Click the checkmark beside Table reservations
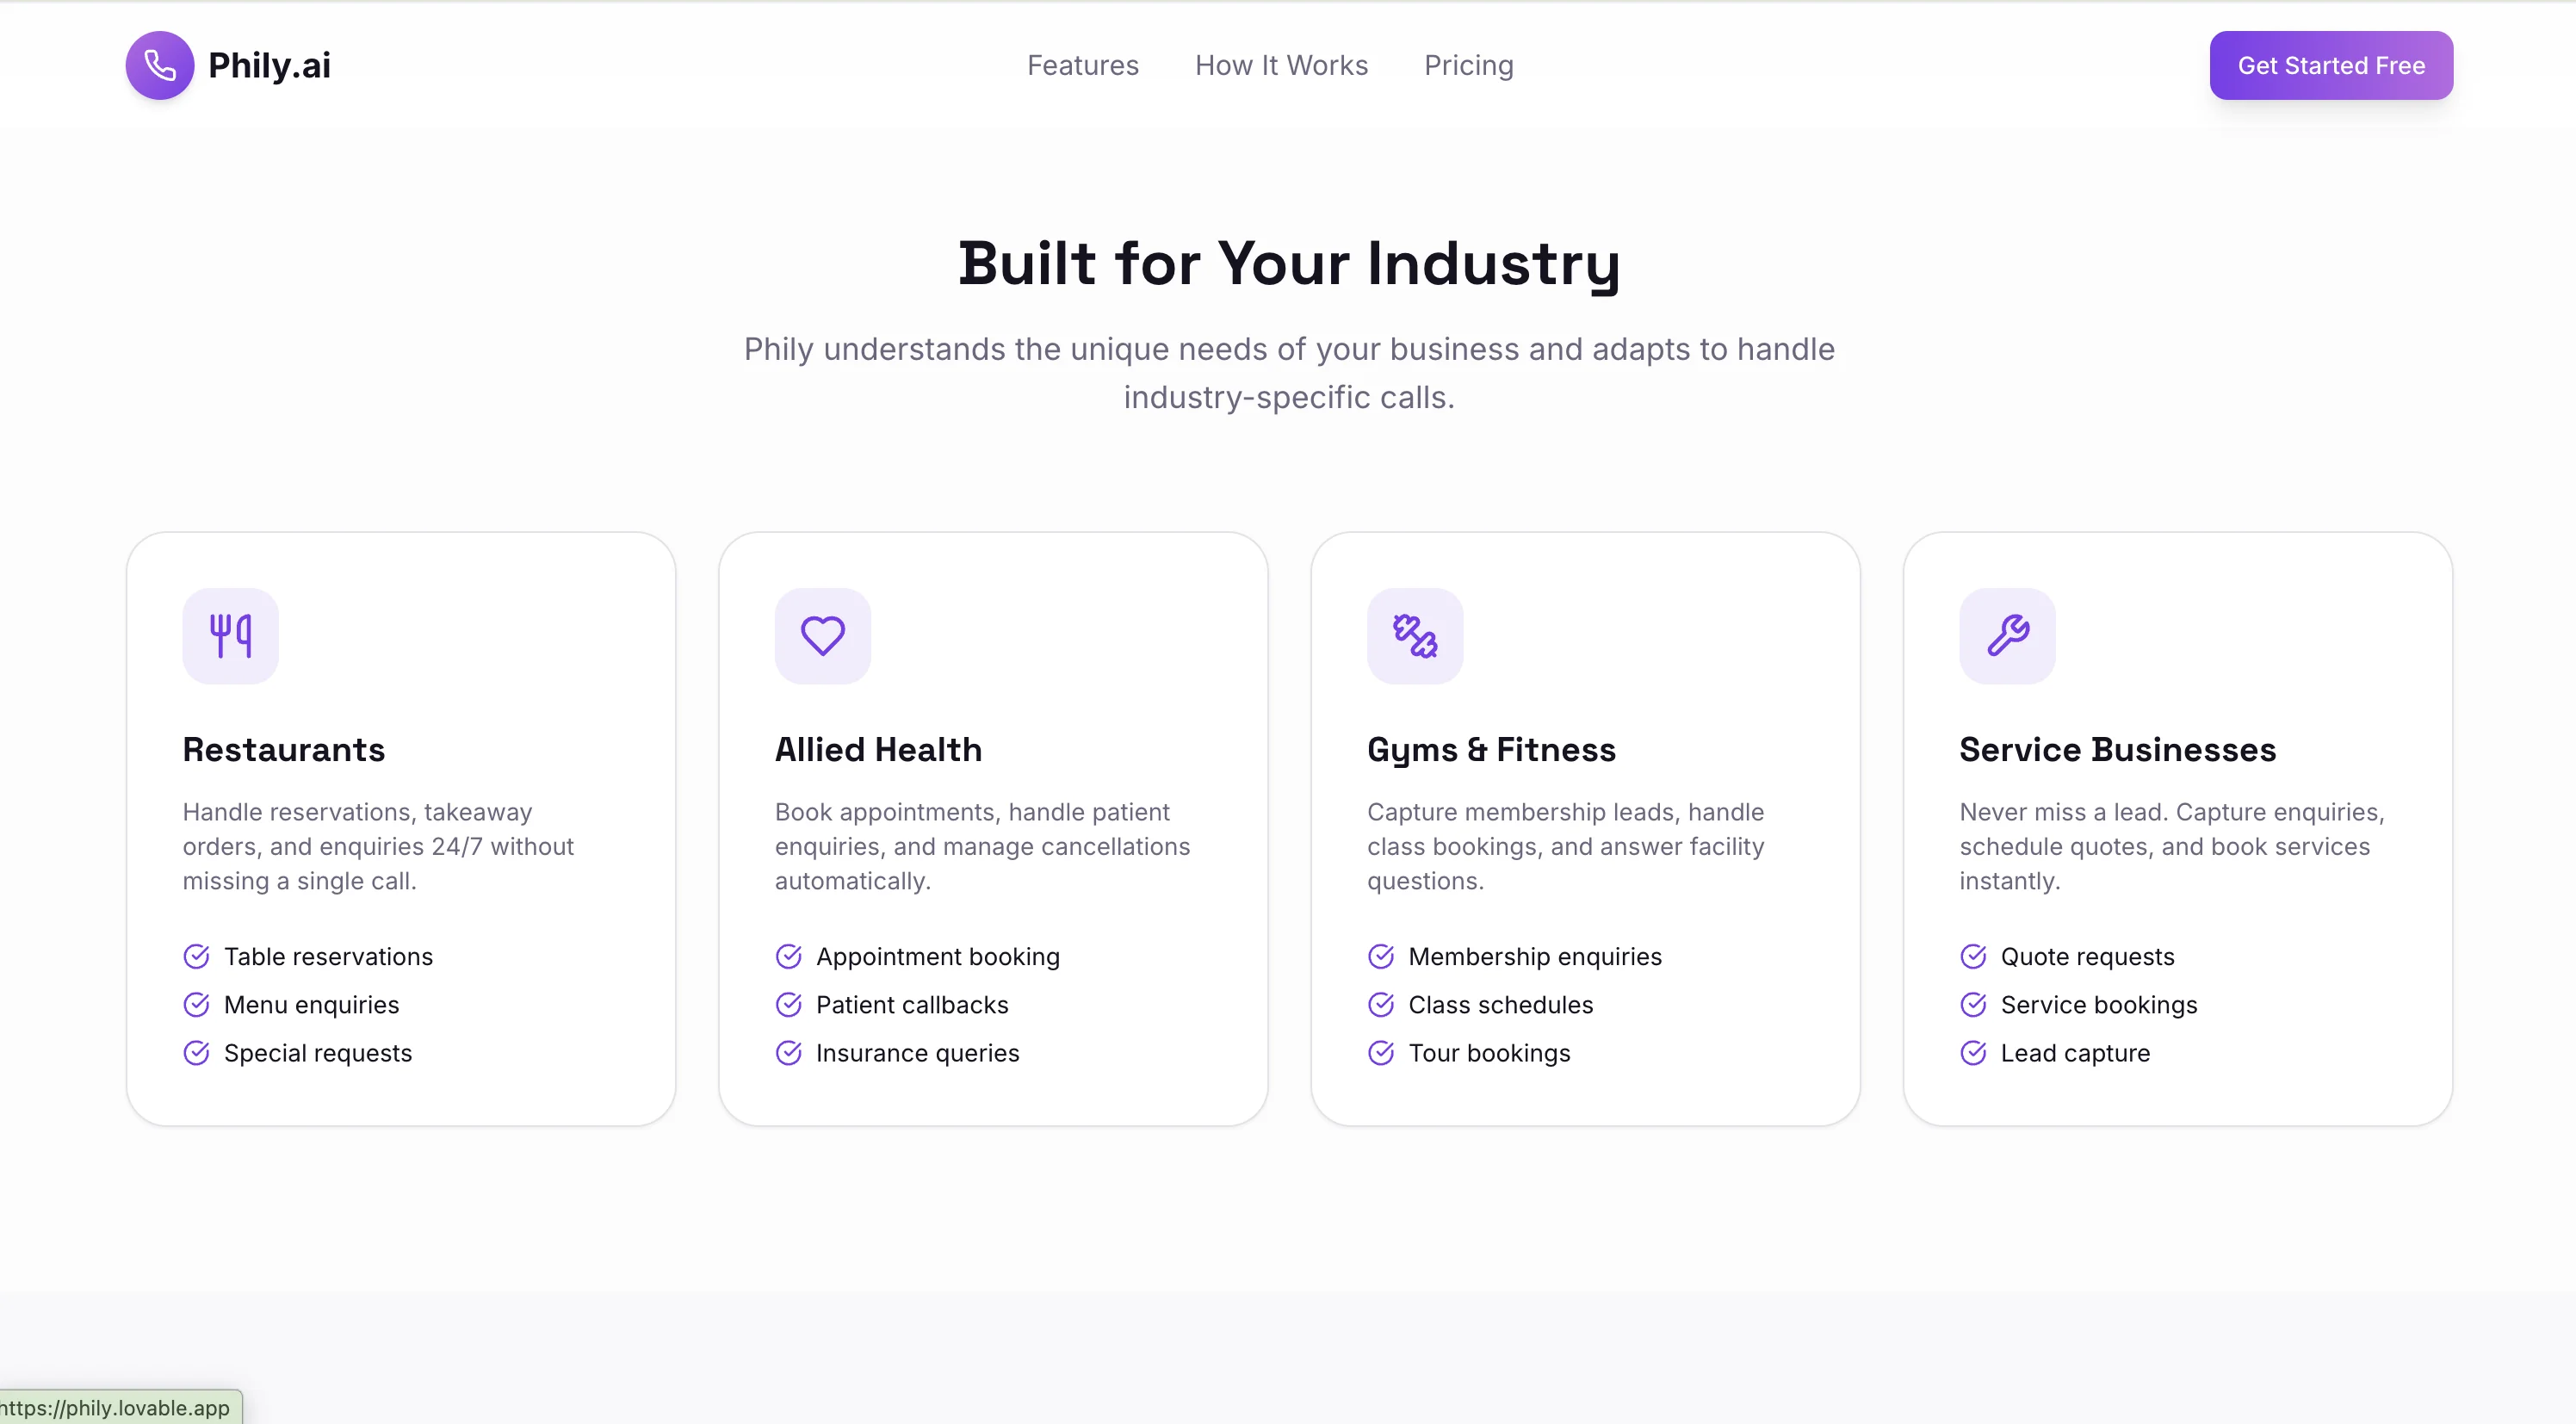 pyautogui.click(x=196, y=957)
